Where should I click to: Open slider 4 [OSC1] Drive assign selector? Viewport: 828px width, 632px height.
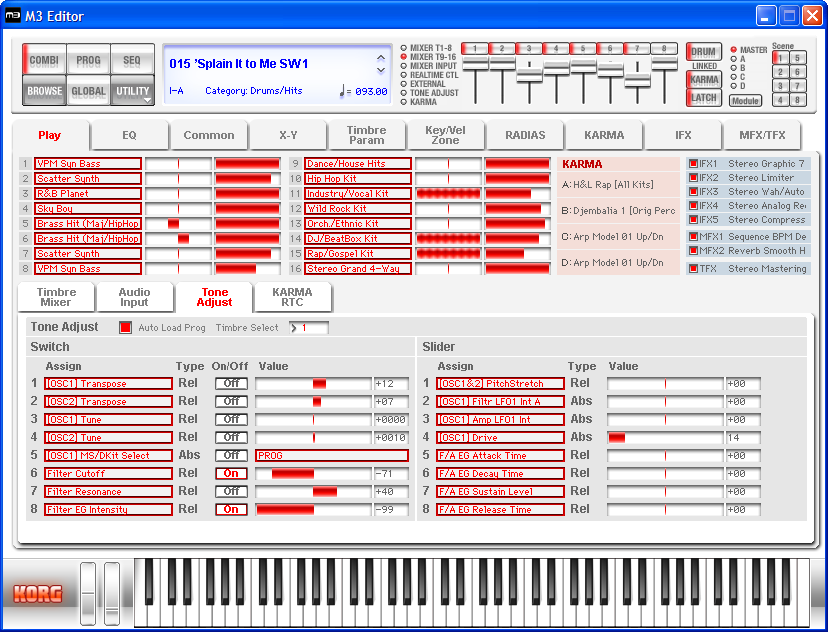point(500,438)
